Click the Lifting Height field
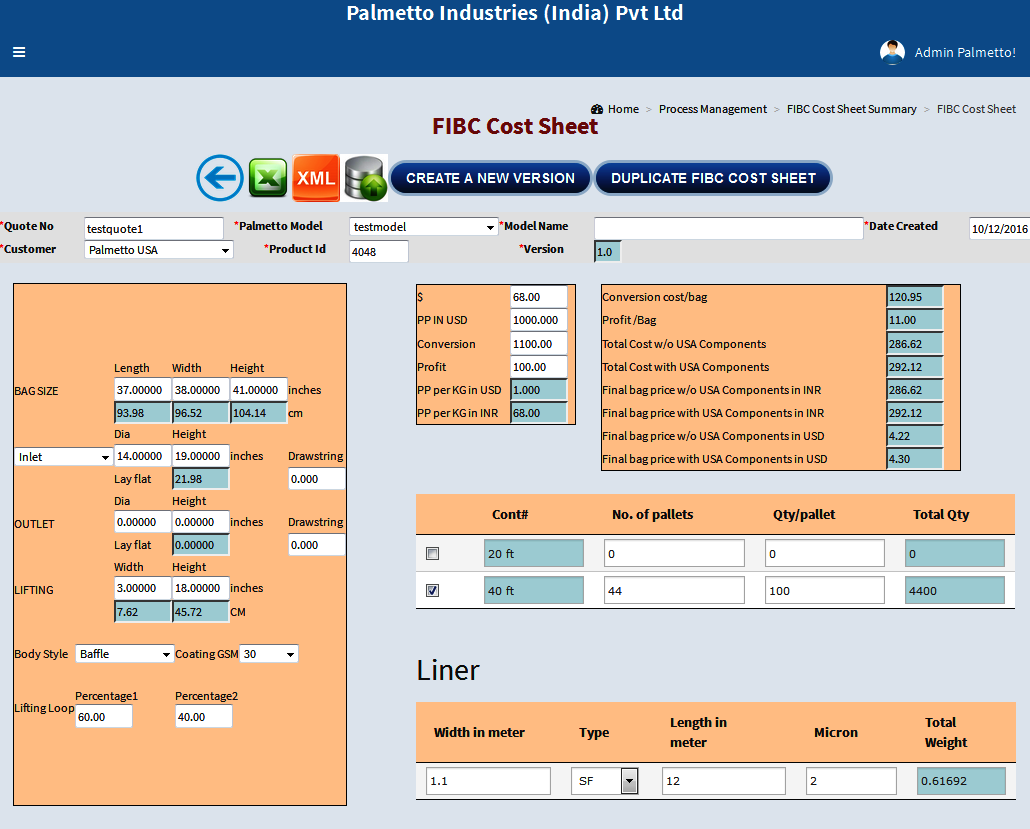The height and width of the screenshot is (829, 1030). pyautogui.click(x=200, y=588)
